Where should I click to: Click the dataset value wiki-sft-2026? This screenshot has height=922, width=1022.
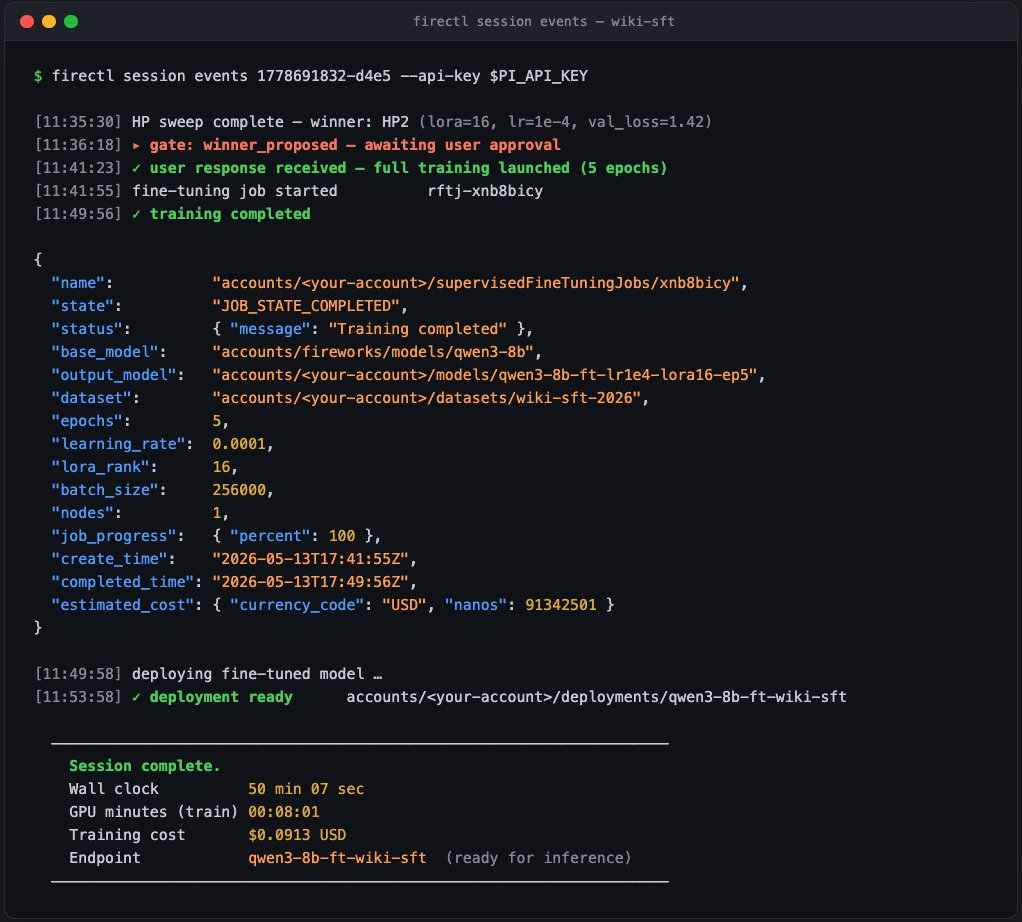coord(426,398)
